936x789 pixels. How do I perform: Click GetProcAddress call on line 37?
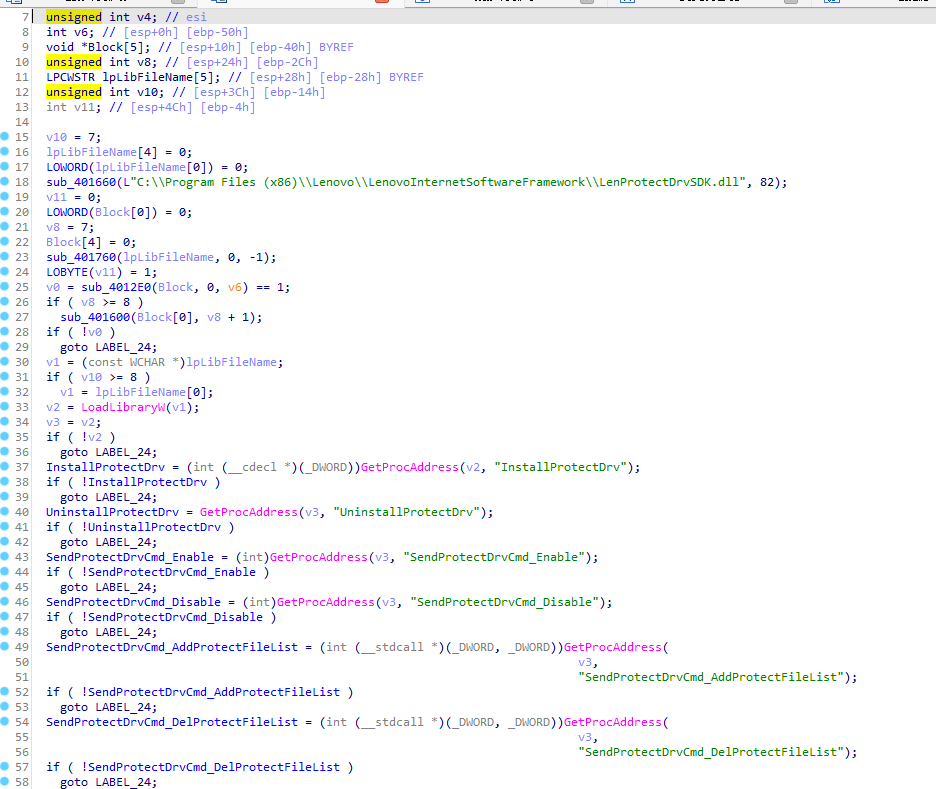pyautogui.click(x=410, y=467)
